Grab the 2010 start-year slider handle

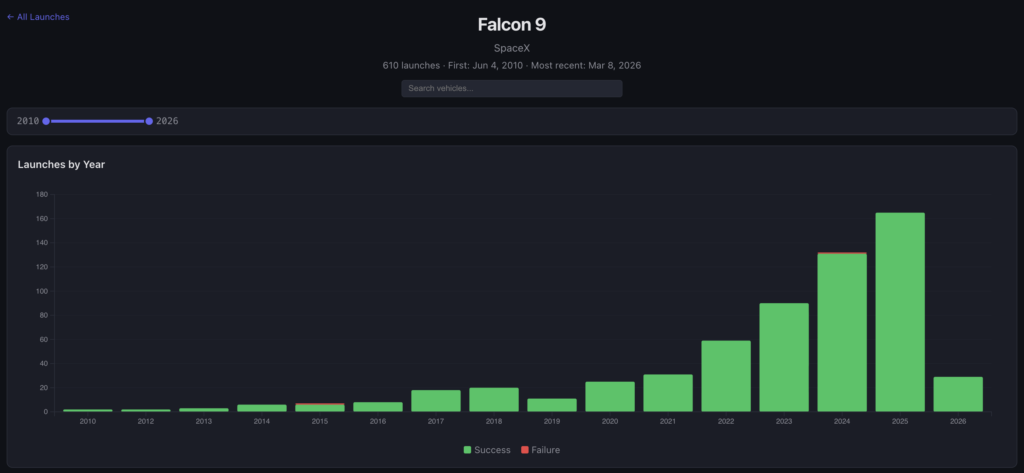[x=46, y=121]
